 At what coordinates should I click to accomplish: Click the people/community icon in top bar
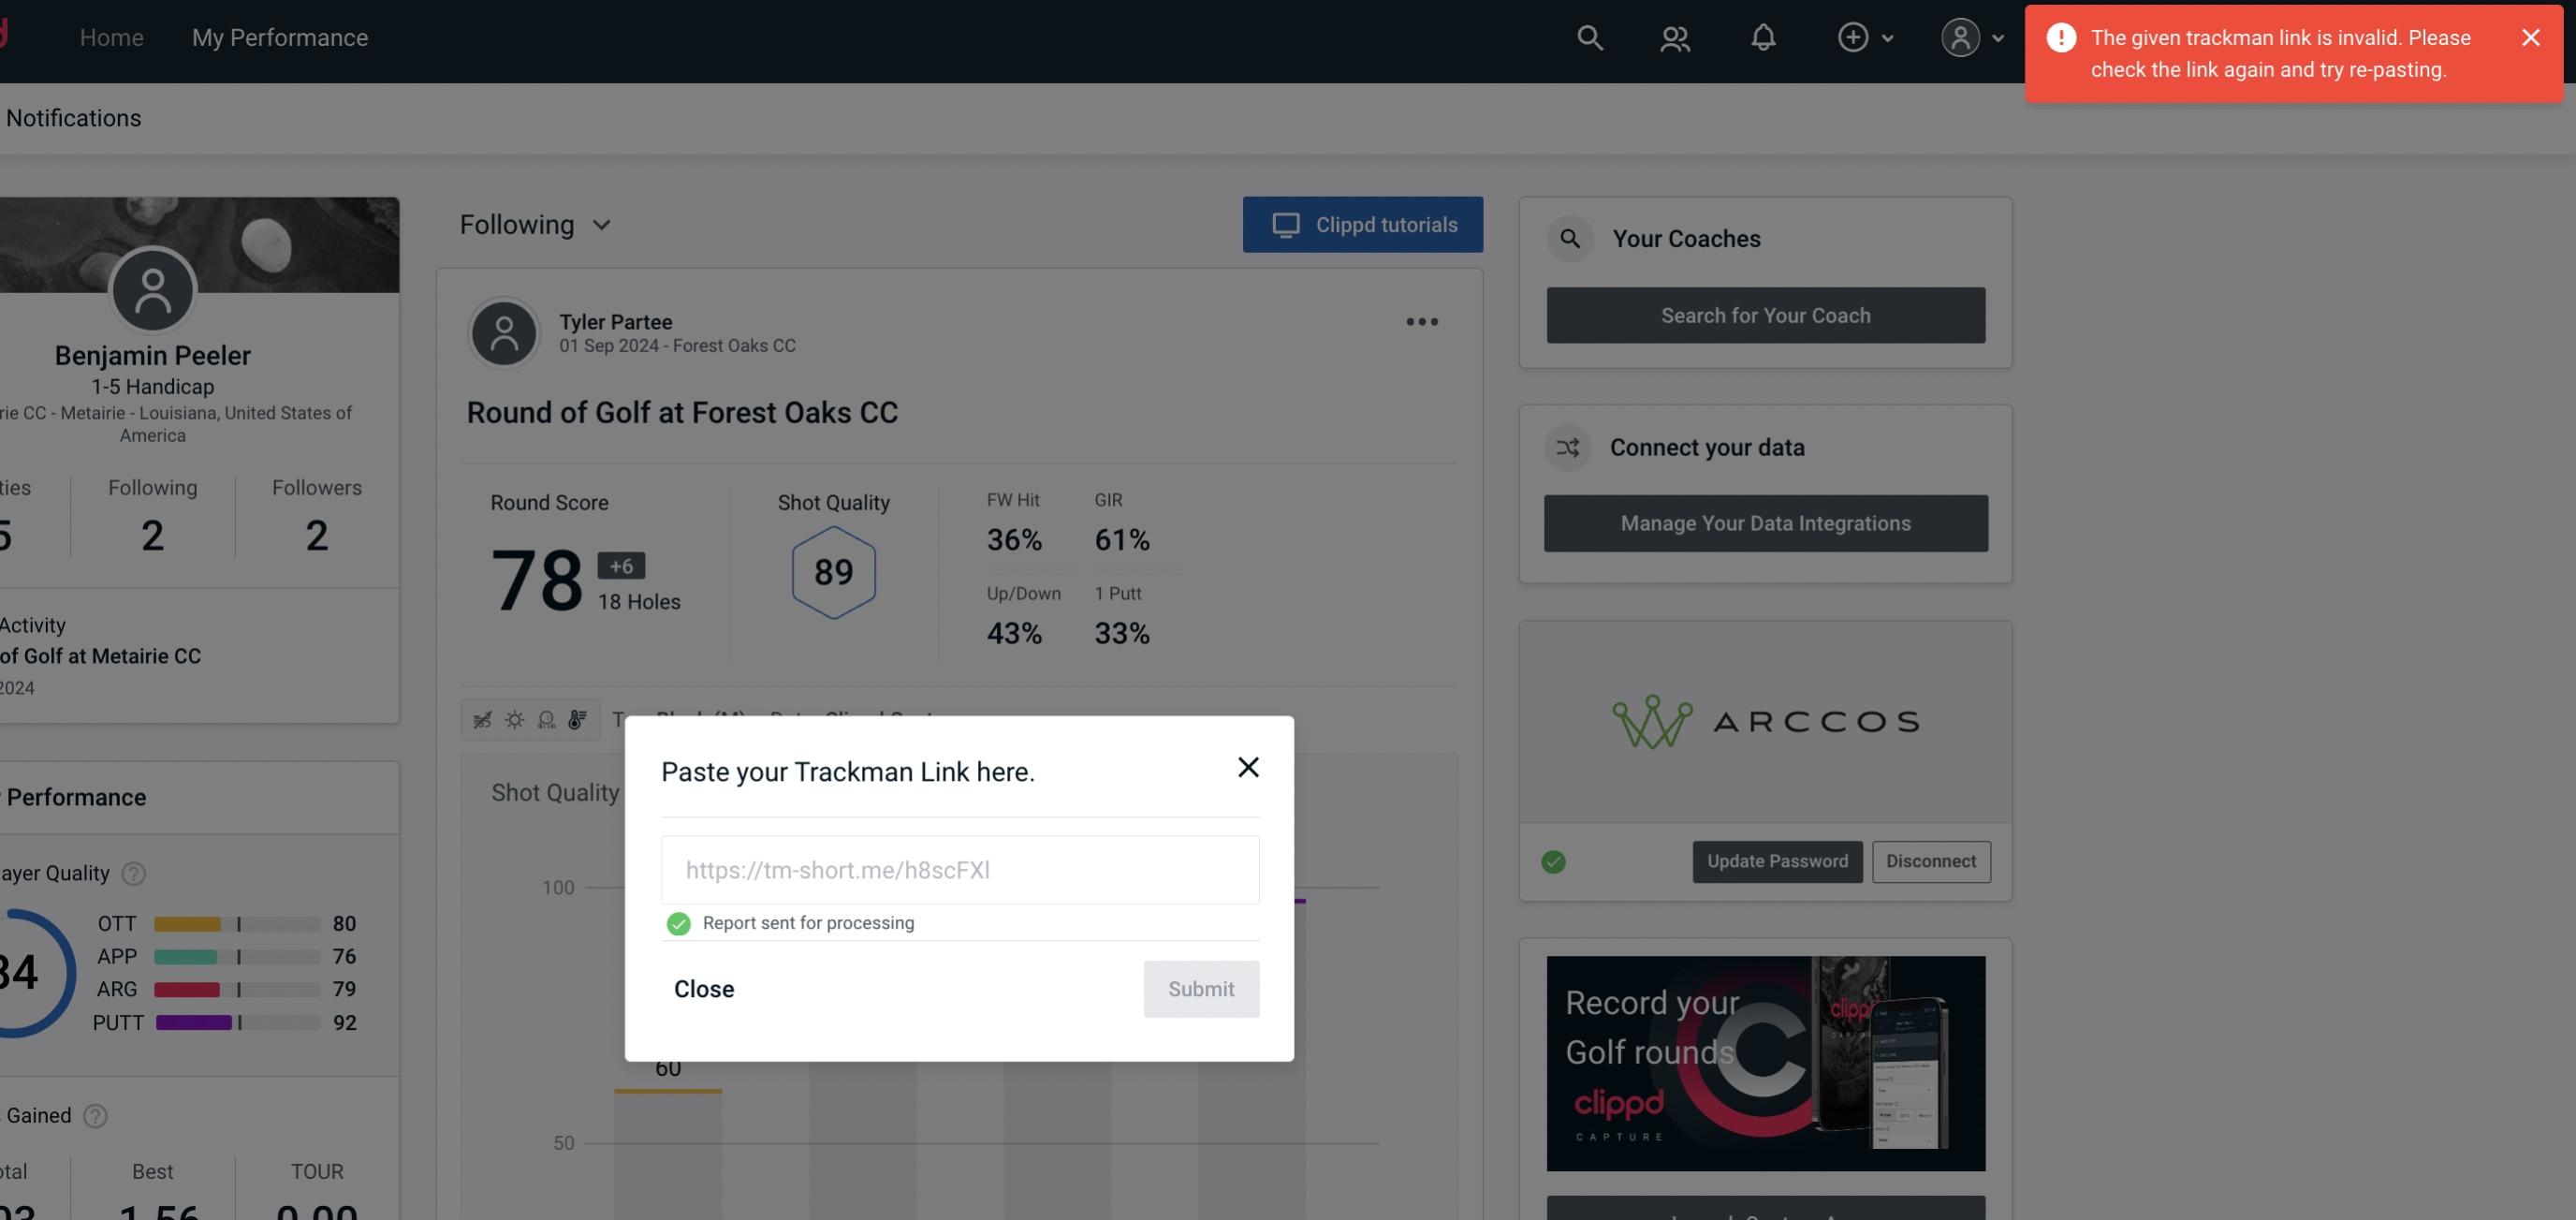(1674, 37)
